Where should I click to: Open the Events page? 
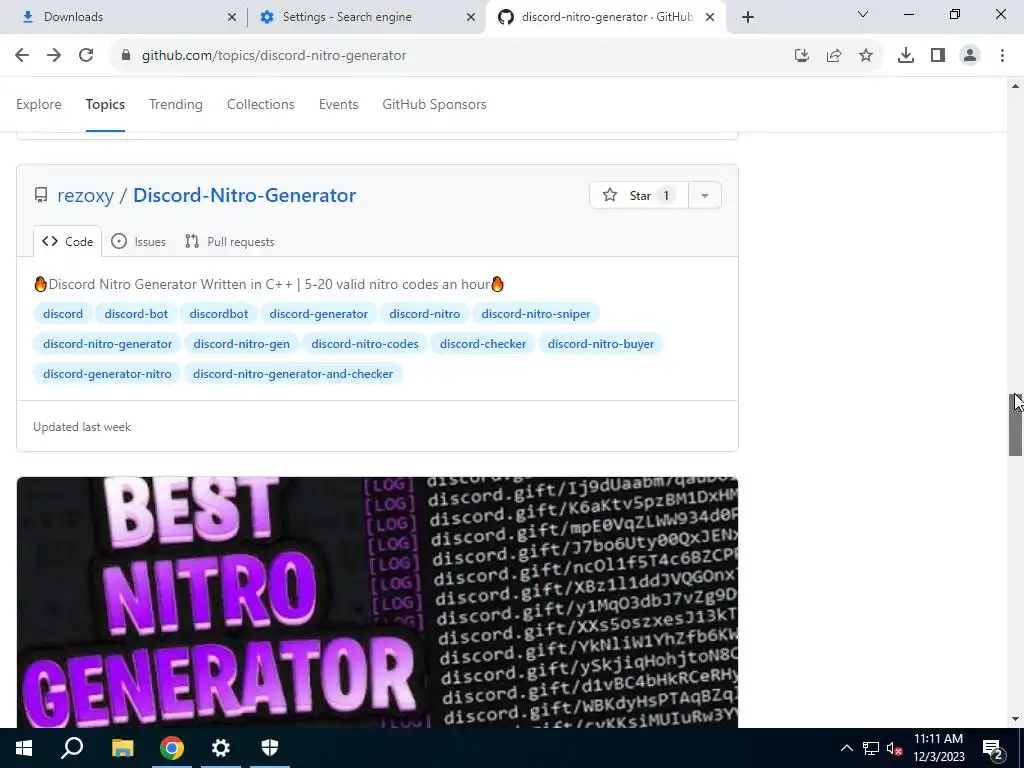point(338,104)
